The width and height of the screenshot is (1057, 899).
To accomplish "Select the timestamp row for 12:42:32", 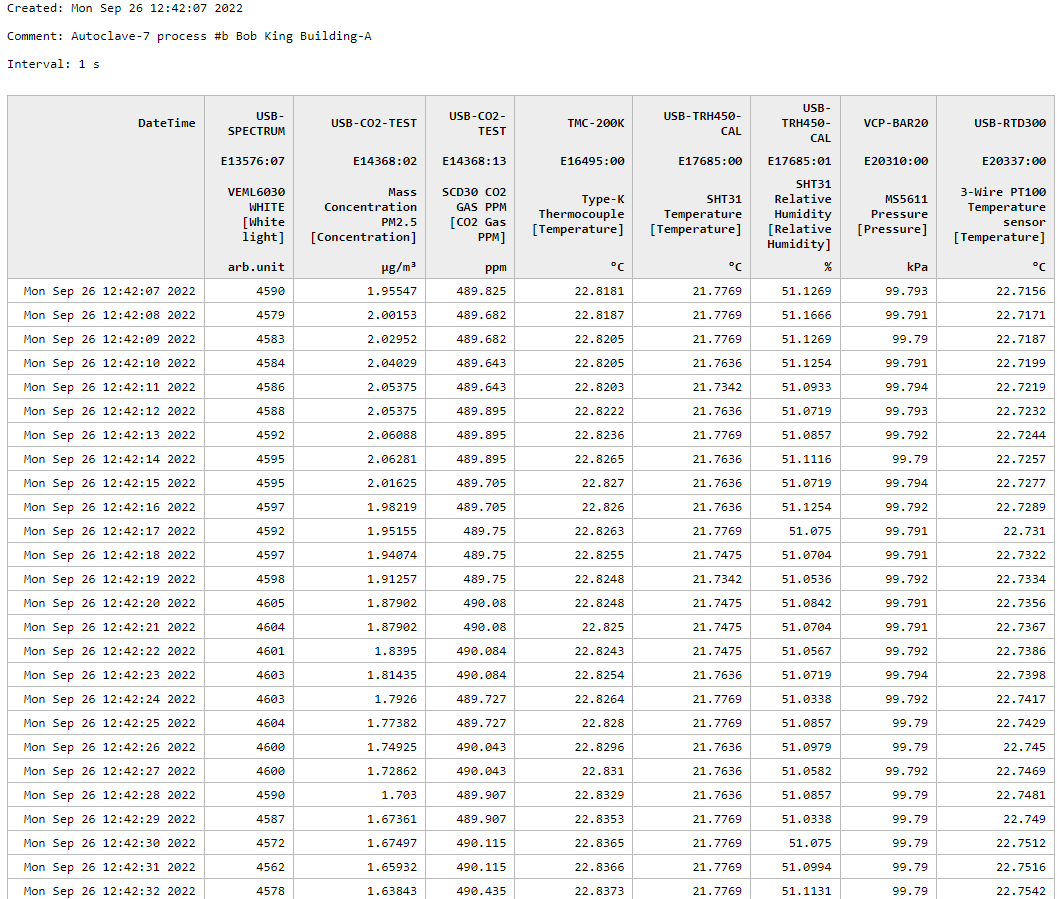I will (109, 891).
